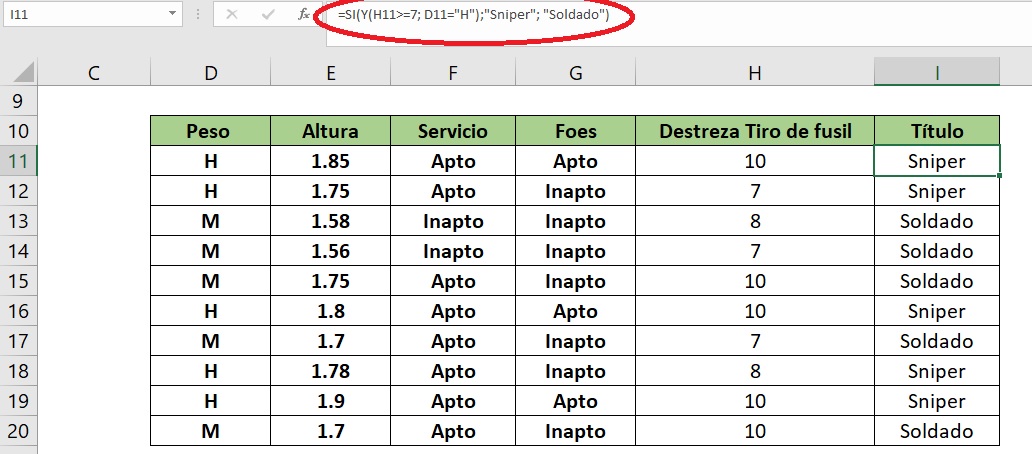1032x454 pixels.
Task: Select row 20 header
Action: point(19,431)
